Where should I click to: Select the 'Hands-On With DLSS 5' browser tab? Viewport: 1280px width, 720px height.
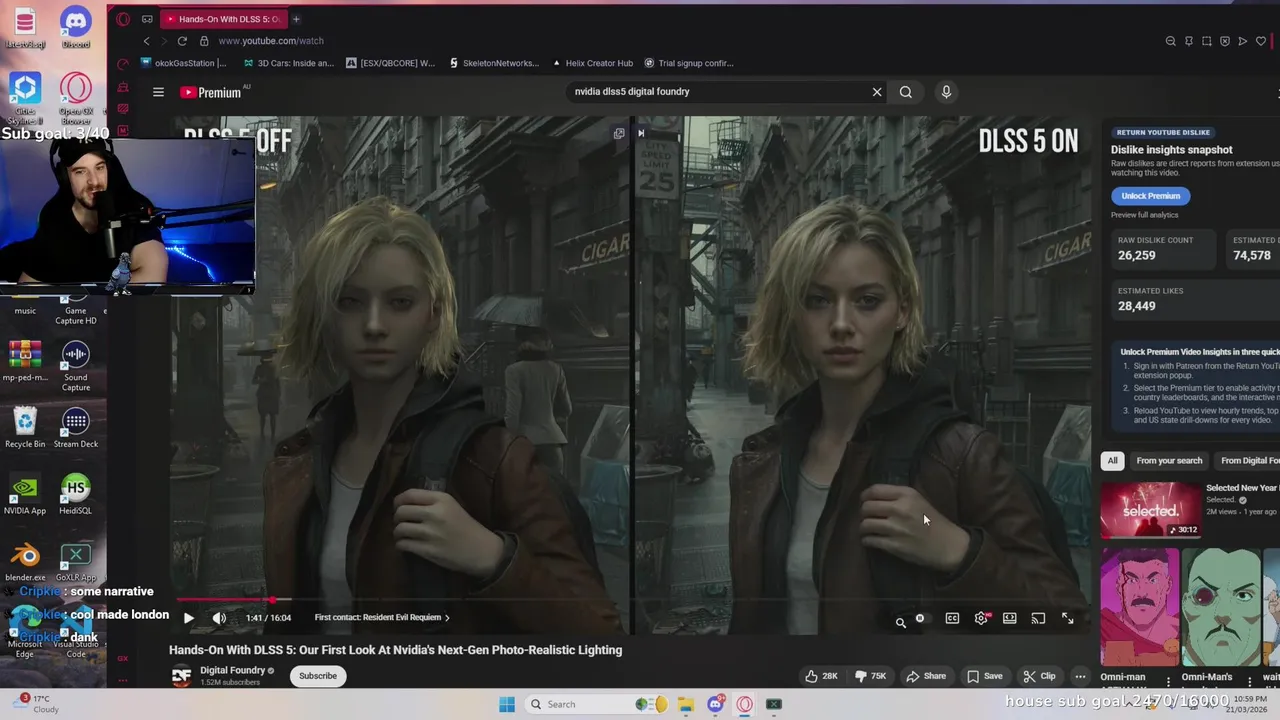point(223,19)
